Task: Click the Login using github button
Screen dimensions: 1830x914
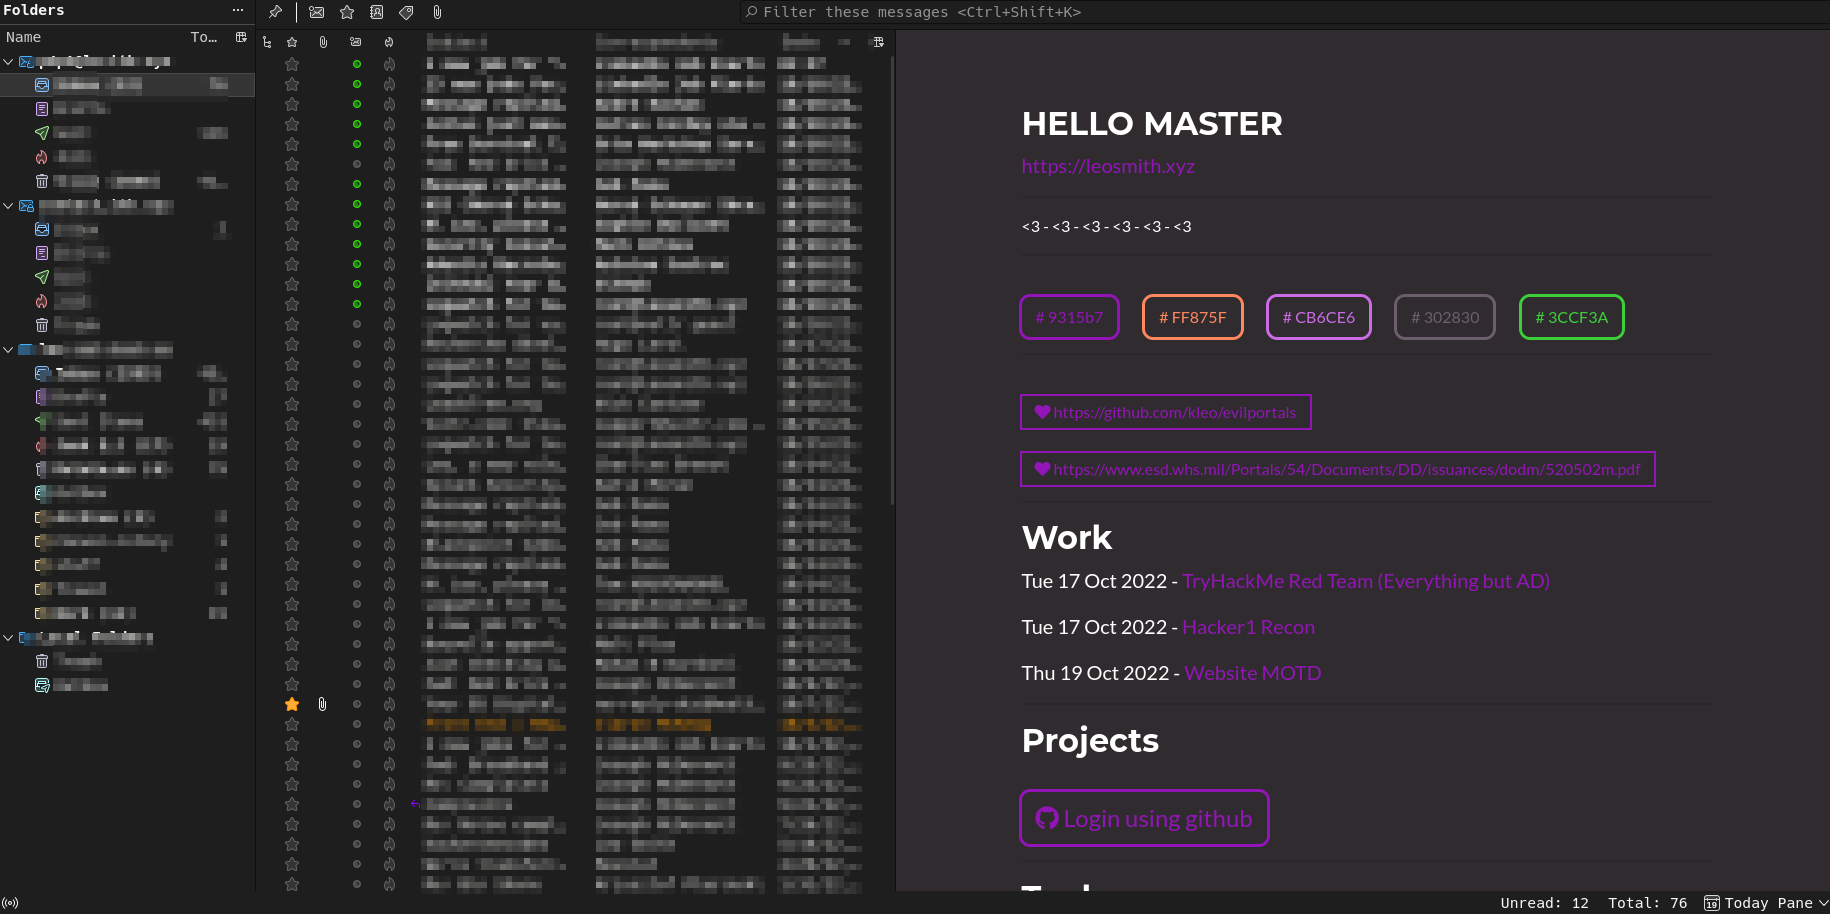Action: click(1144, 818)
